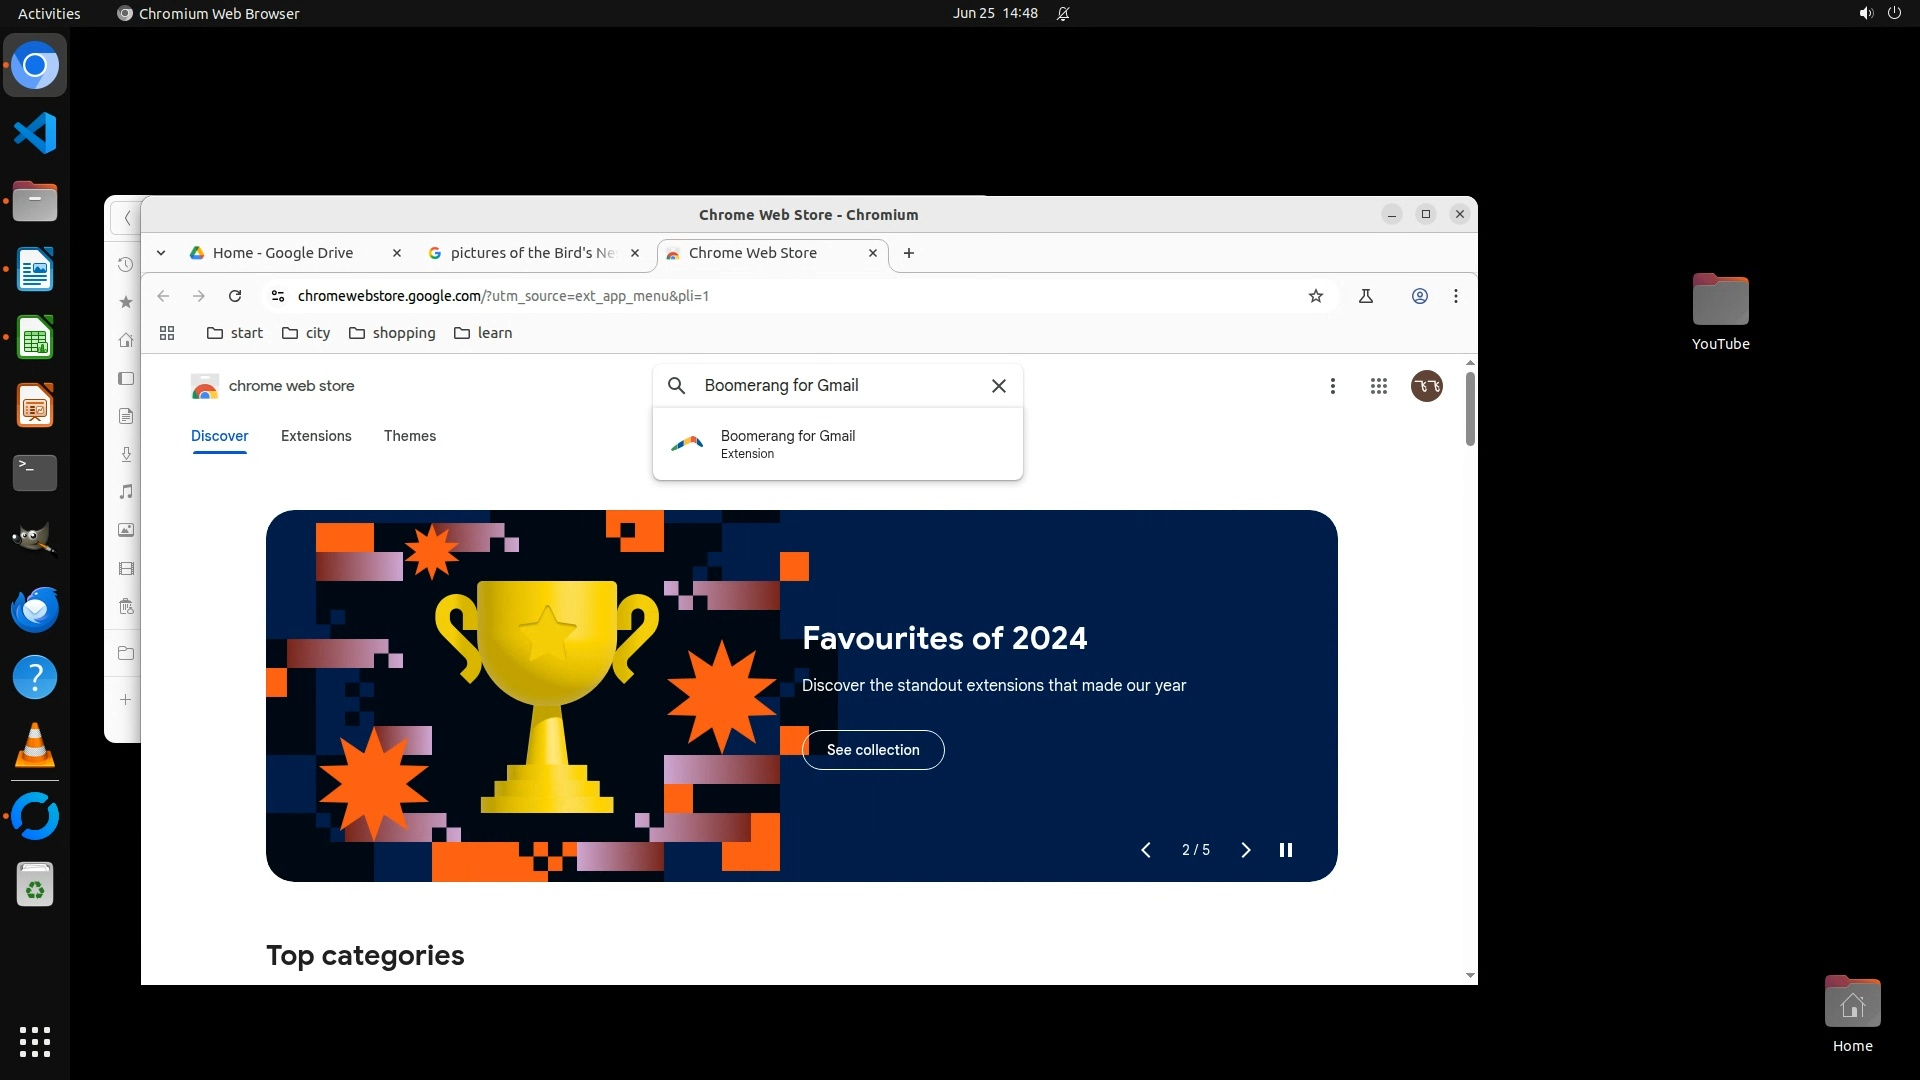
Task: Show the next carousel slide
Action: point(1245,850)
